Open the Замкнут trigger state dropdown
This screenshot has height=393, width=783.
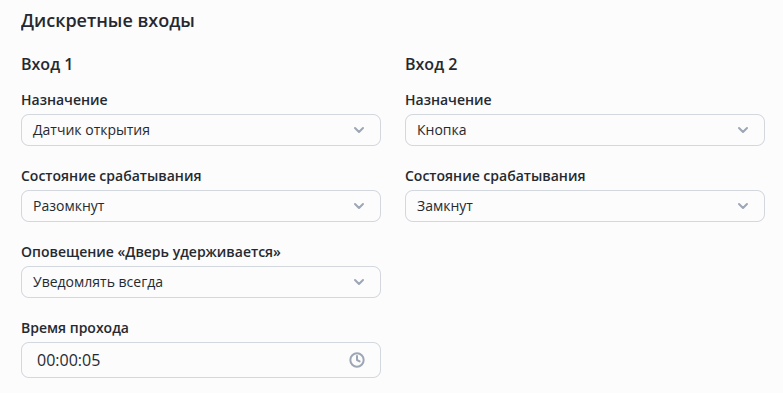585,206
